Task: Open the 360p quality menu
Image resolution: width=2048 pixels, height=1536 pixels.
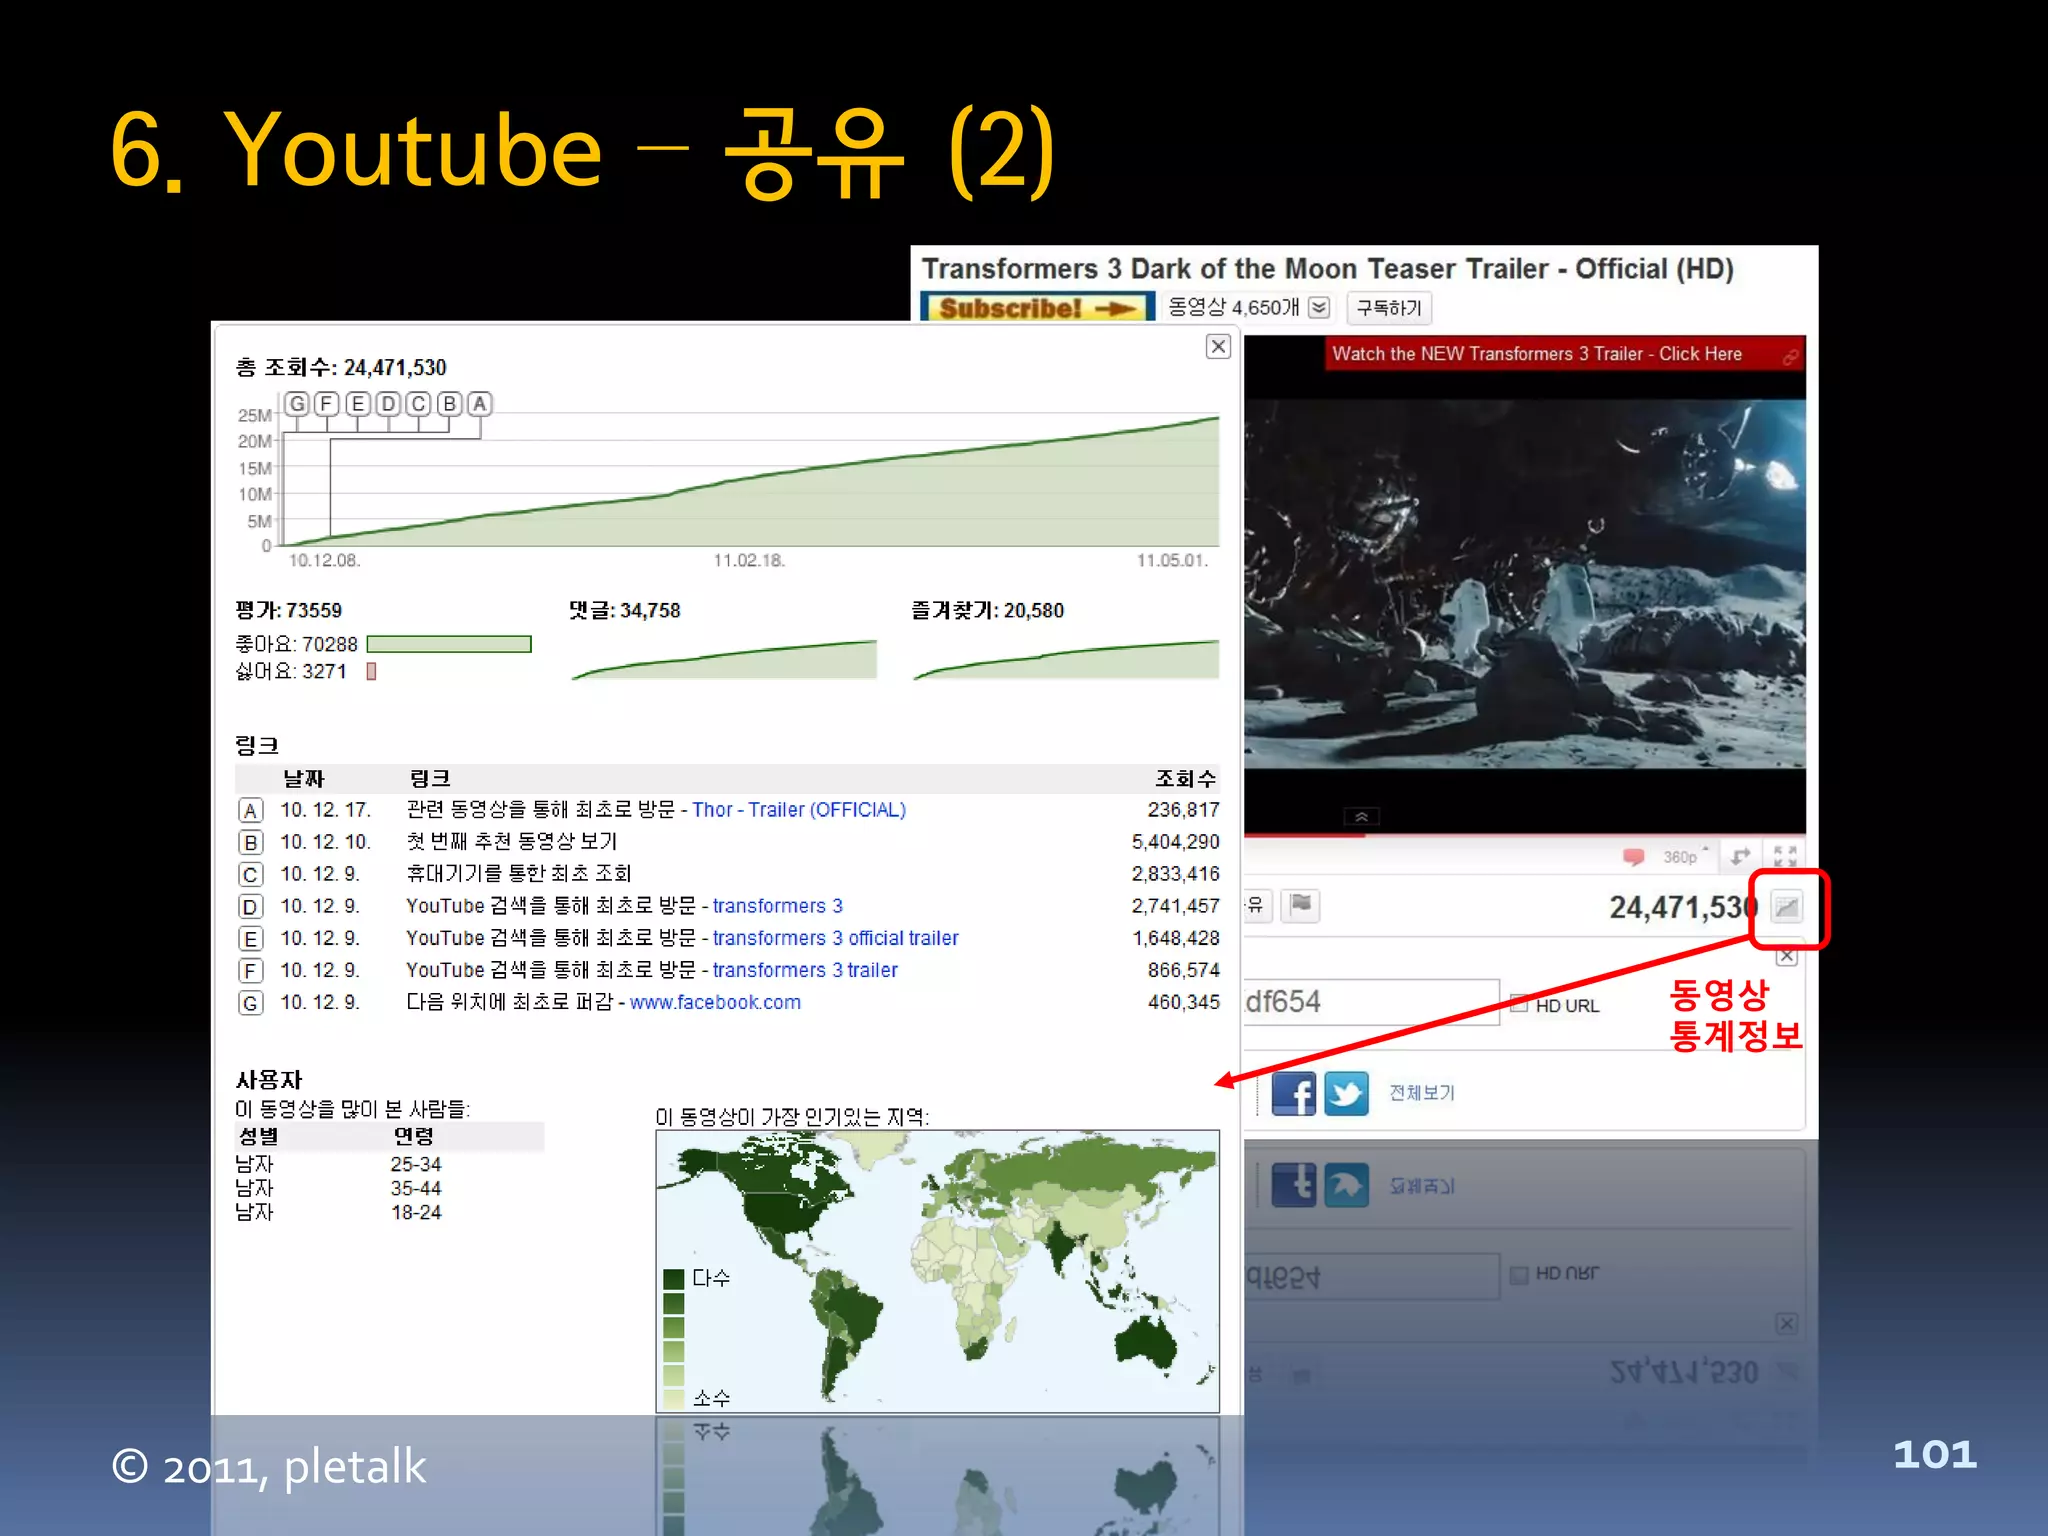Action: pos(1684,857)
